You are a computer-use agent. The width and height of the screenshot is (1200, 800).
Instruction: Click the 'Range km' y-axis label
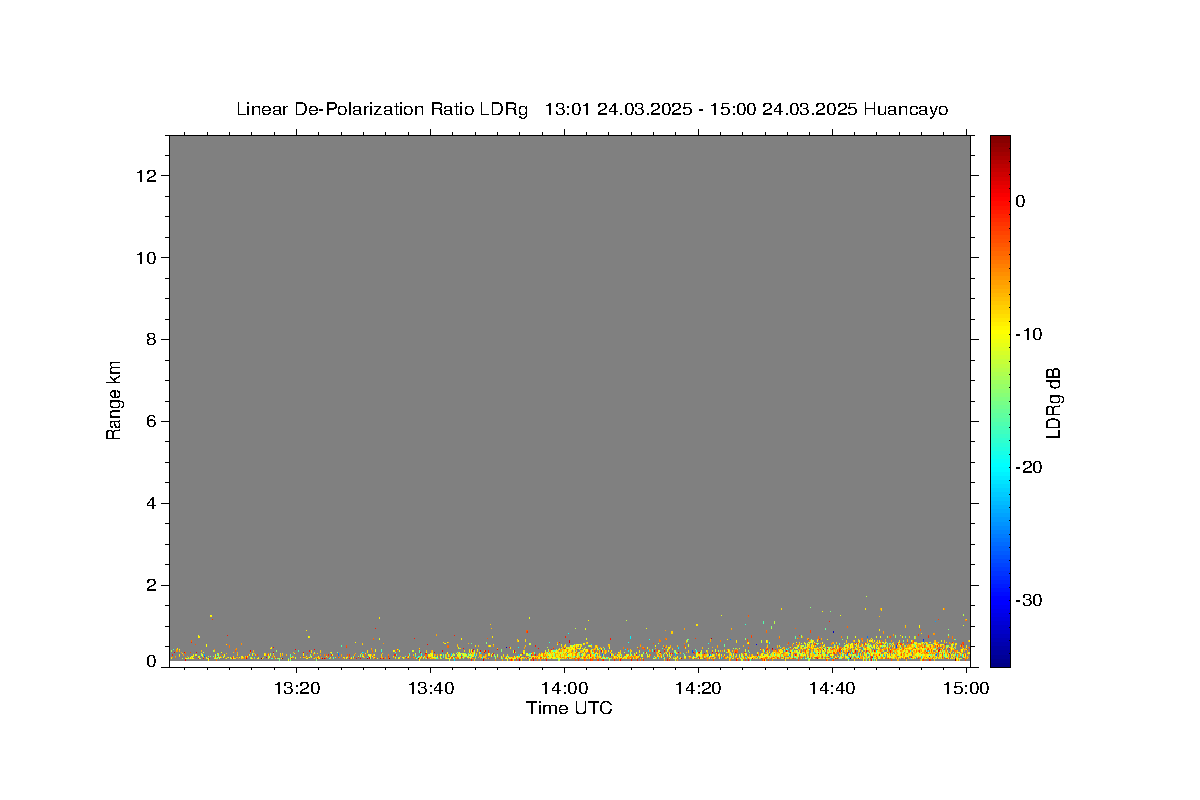114,400
